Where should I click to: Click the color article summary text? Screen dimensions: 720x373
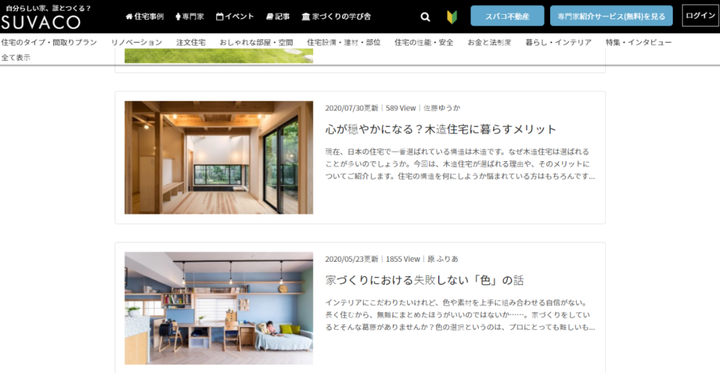coord(460,315)
